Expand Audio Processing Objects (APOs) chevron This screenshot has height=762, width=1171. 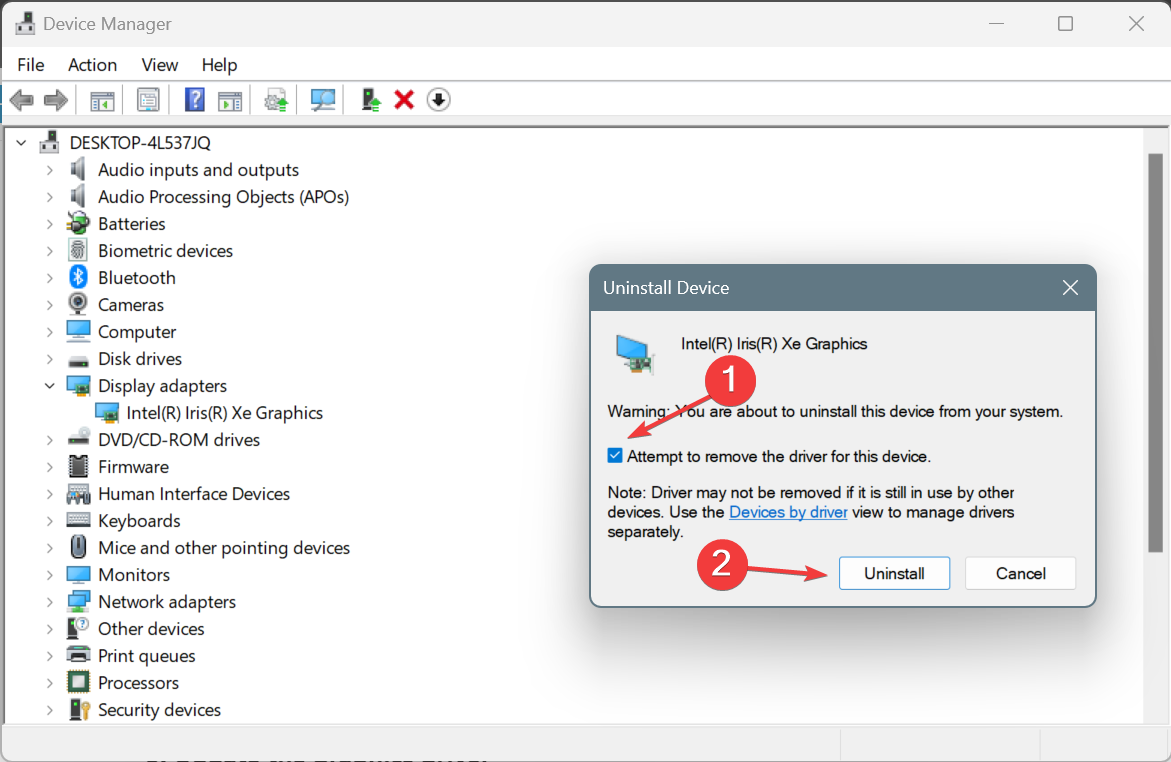pos(49,197)
